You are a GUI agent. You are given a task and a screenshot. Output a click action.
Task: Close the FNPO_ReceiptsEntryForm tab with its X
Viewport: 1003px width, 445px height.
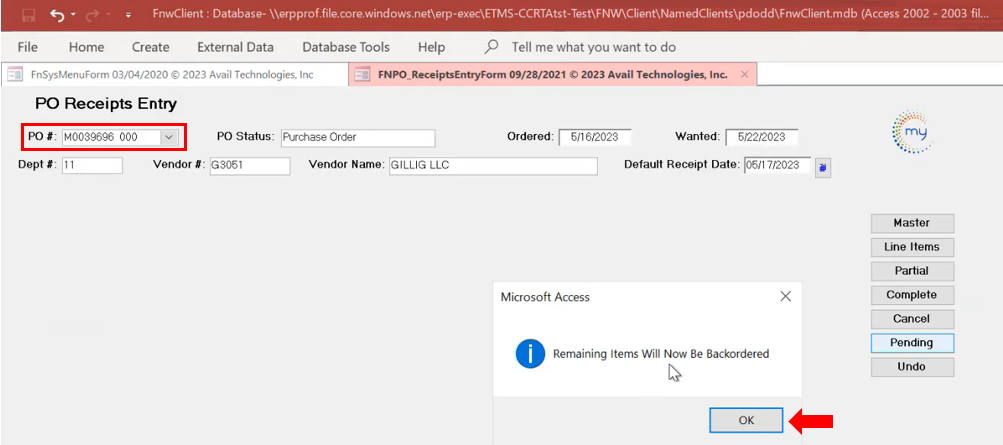point(743,75)
